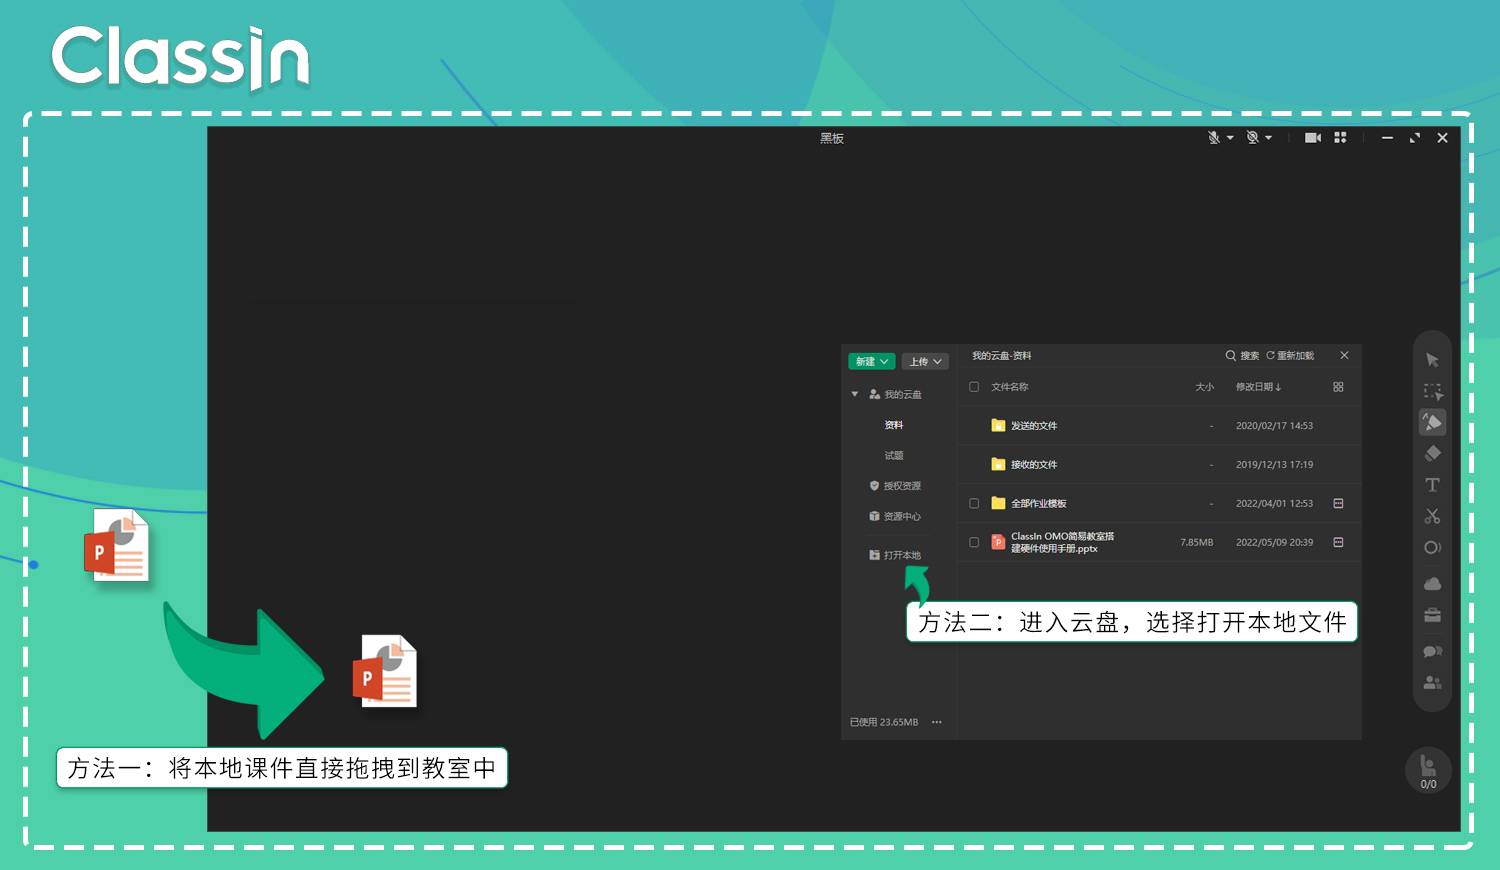Tick the checkbox for ClassIn OMO pptx file

[x=974, y=542]
